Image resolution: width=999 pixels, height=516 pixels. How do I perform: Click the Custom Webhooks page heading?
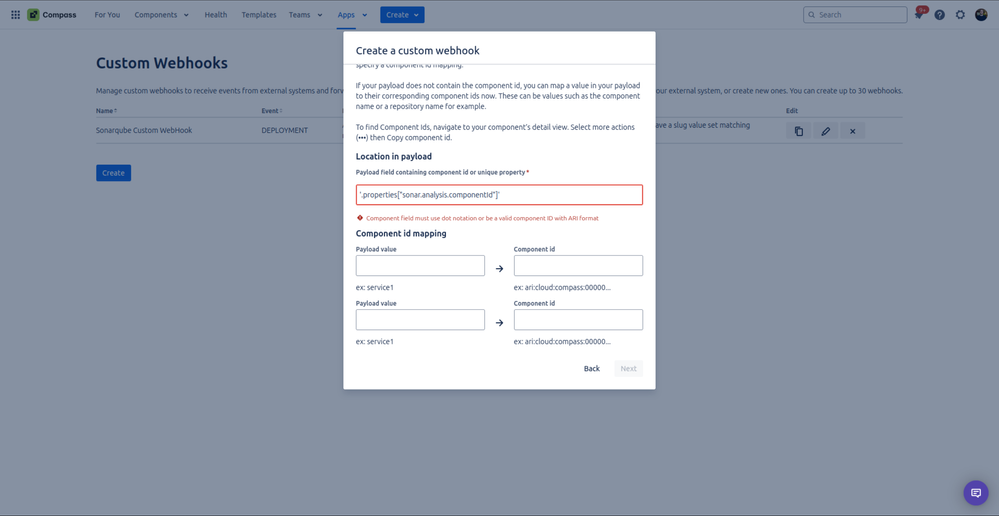(162, 63)
